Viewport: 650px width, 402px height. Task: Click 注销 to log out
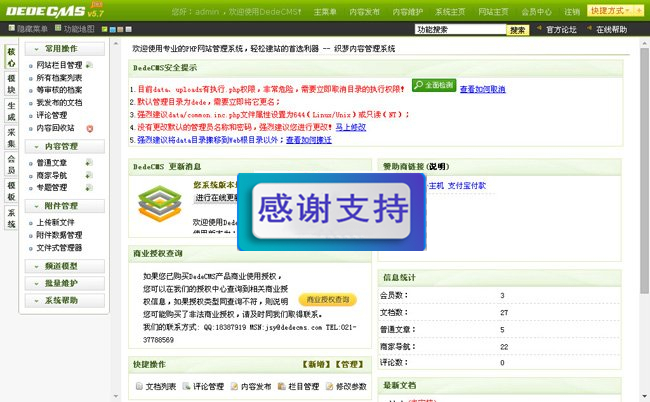pyautogui.click(x=572, y=12)
